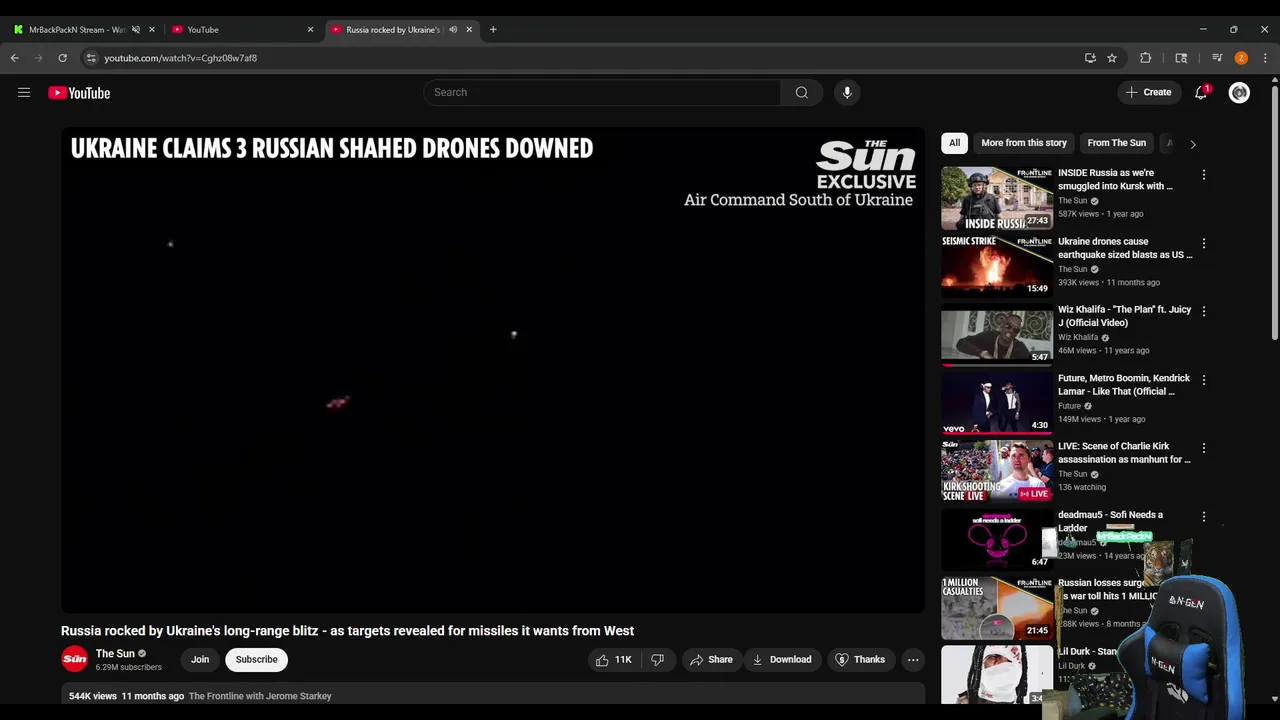
Task: Select More from this story chip
Action: [x=1024, y=143]
